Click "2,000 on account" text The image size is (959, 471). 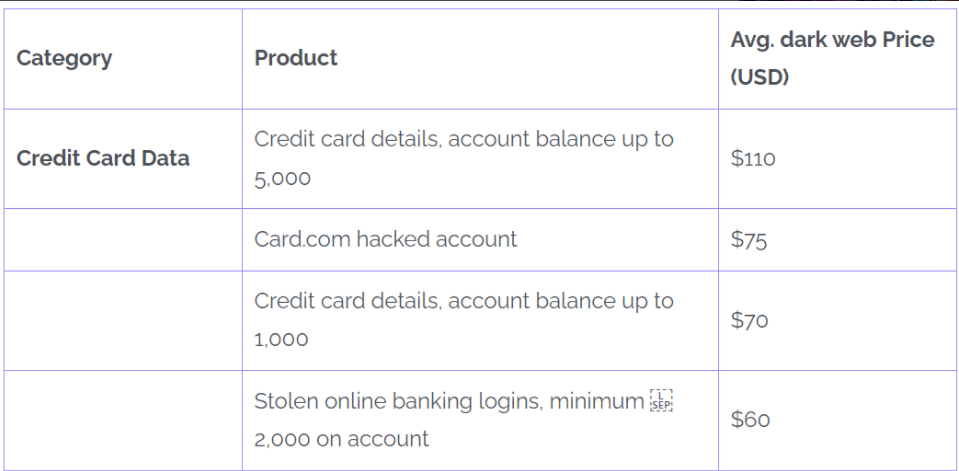pos(341,439)
